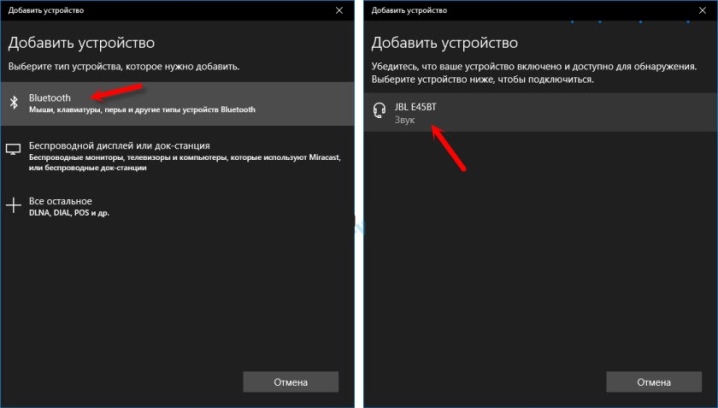The image size is (718, 408).
Task: Click the Bluetooth description text about mice and keyboards
Action: pyautogui.click(x=142, y=109)
